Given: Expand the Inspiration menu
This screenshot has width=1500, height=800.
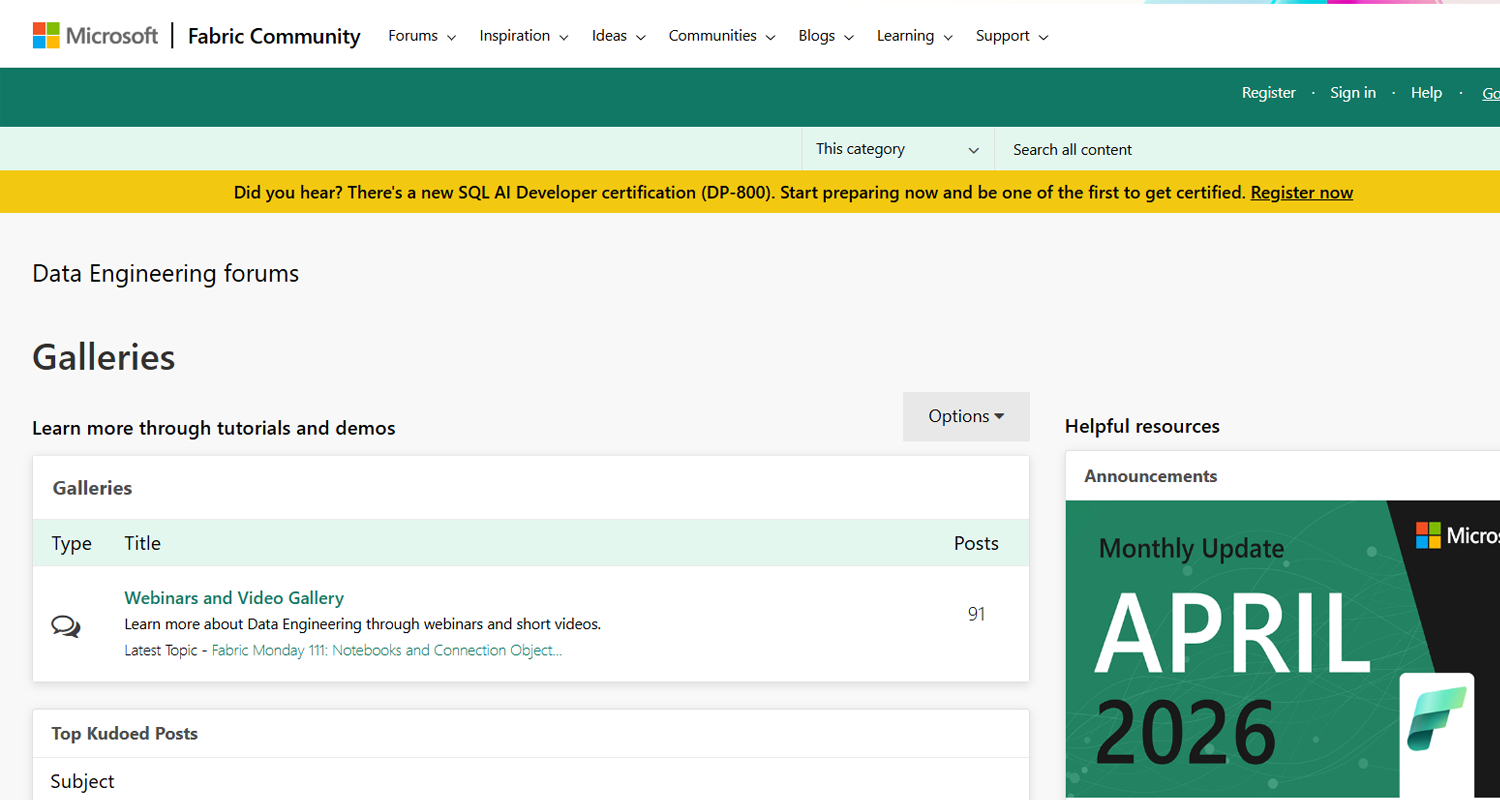Looking at the screenshot, I should [524, 36].
